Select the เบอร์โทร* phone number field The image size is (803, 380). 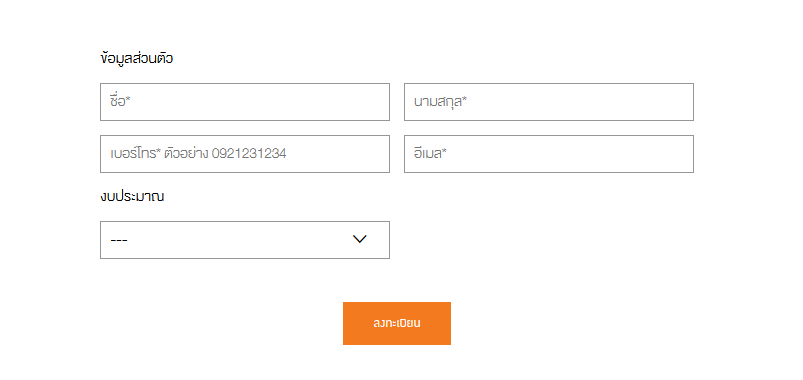coord(245,154)
